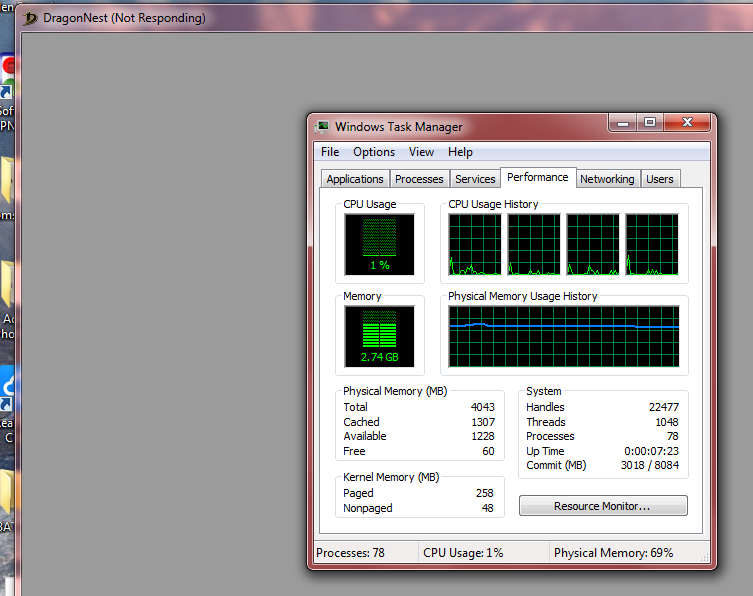Click the second CPU Usage History graph
Screen dimensions: 753x596
(x=534, y=244)
